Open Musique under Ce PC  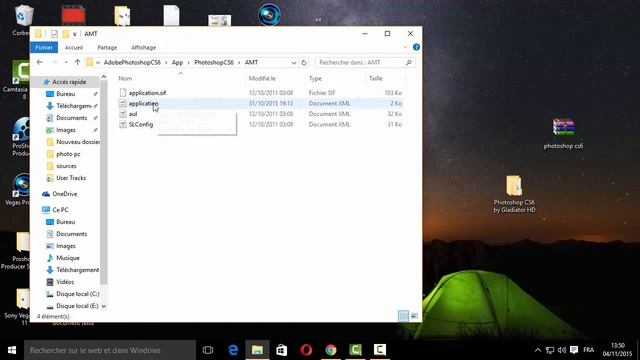[68, 258]
